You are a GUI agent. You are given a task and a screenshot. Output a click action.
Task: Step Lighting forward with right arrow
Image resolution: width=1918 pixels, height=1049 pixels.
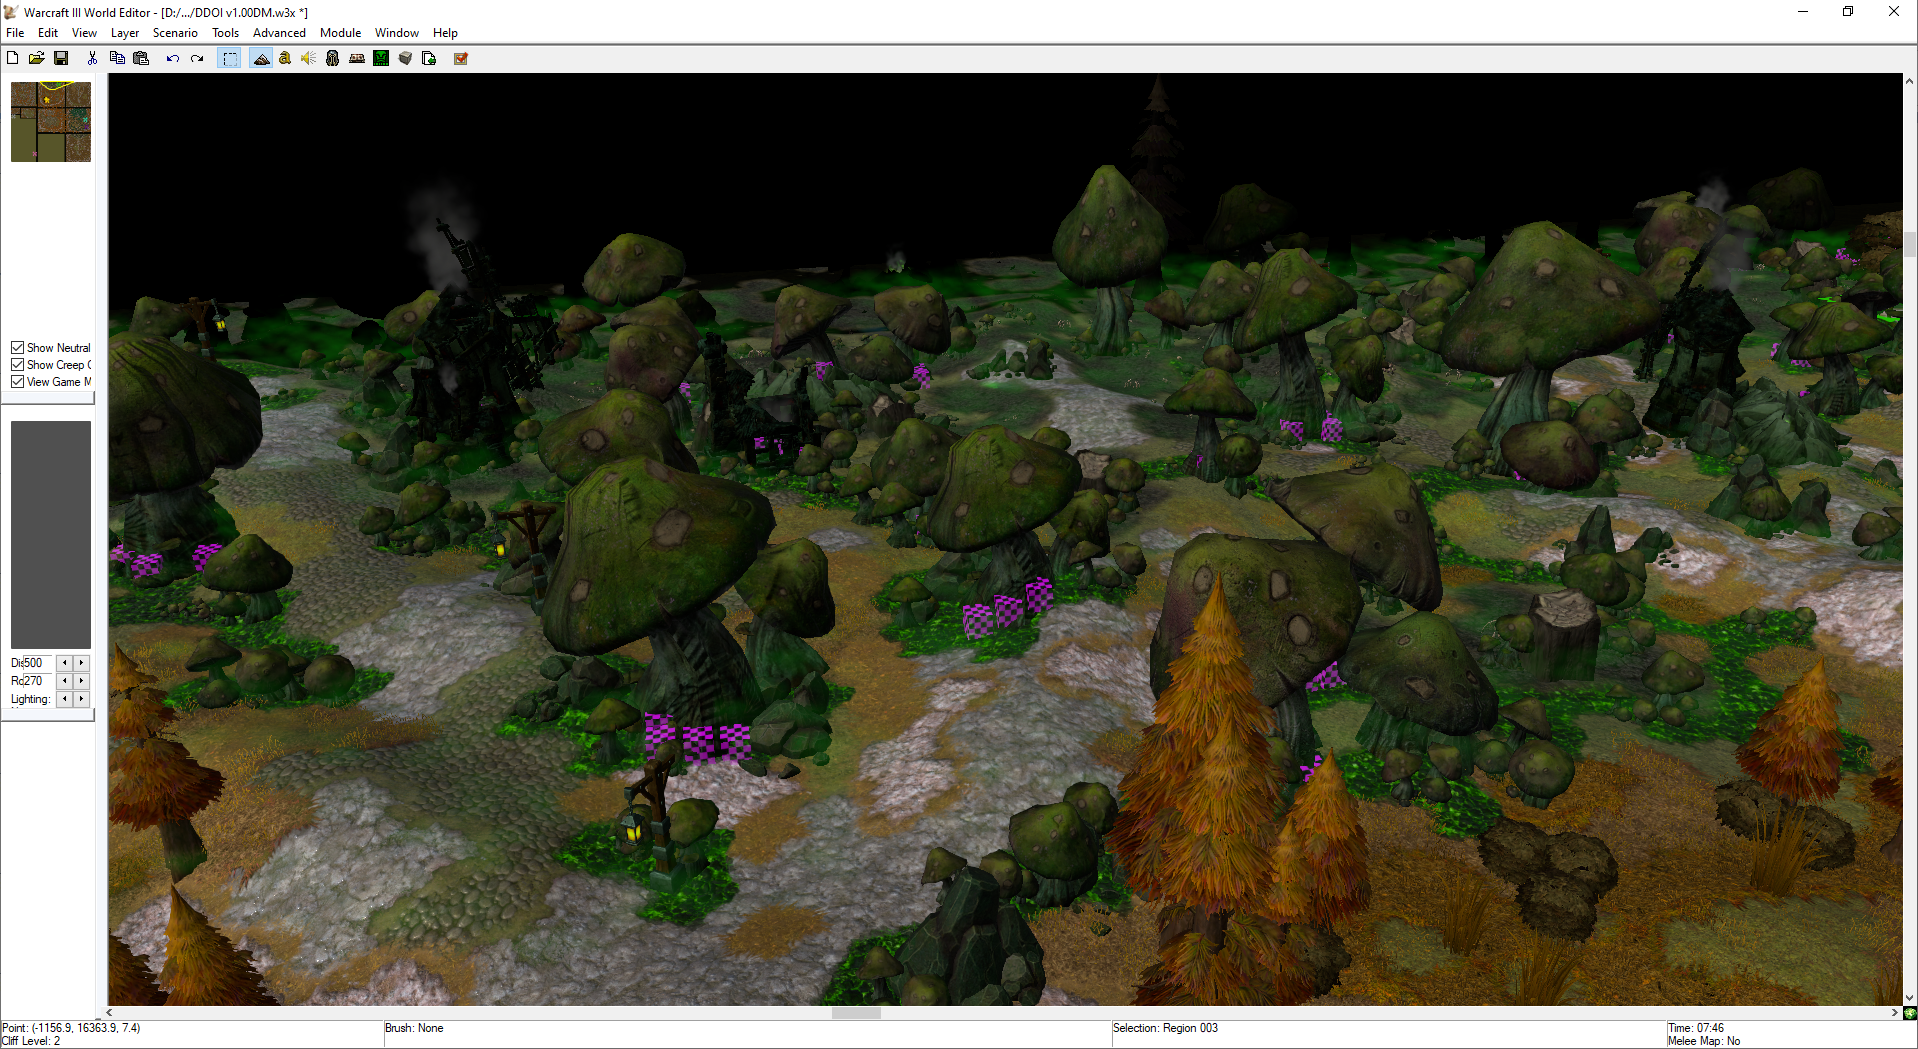[x=82, y=699]
